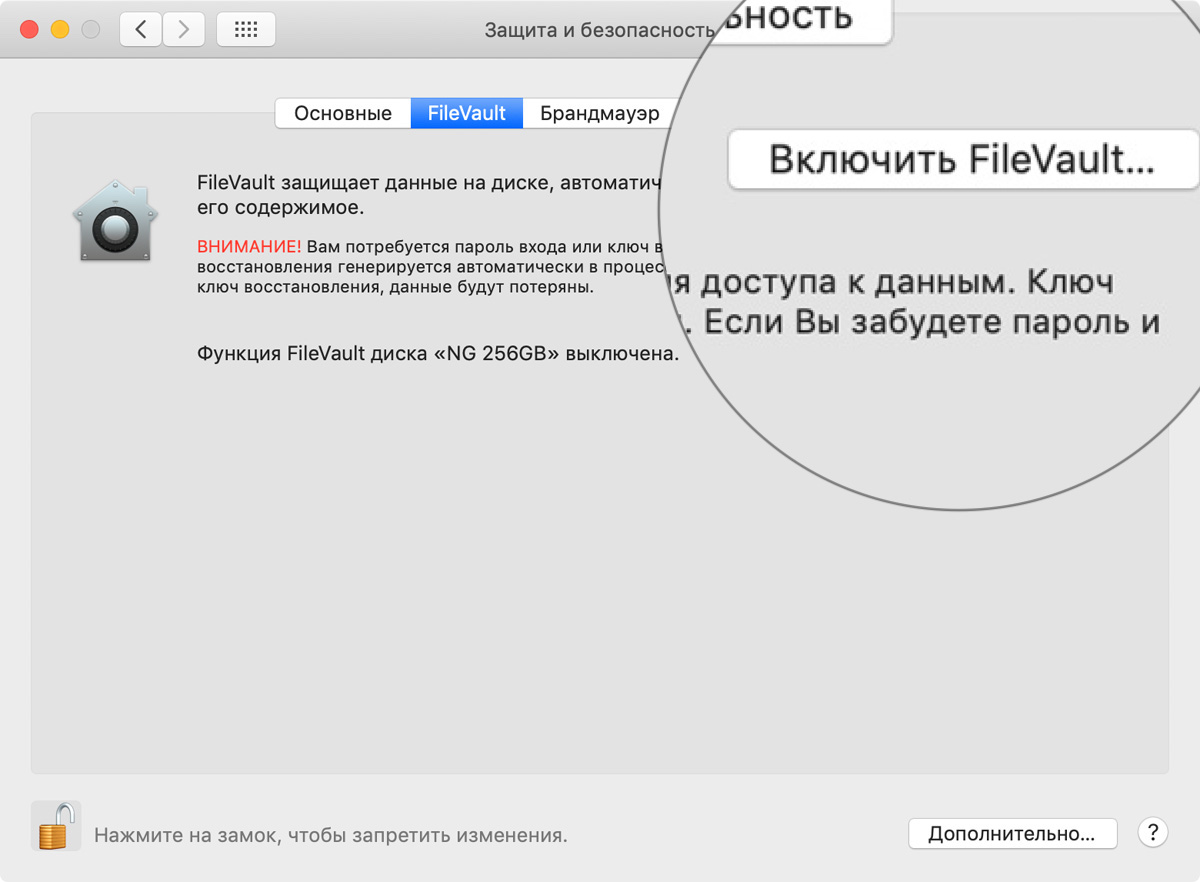Select the FileVault tab
The width and height of the screenshot is (1200, 882).
point(466,113)
